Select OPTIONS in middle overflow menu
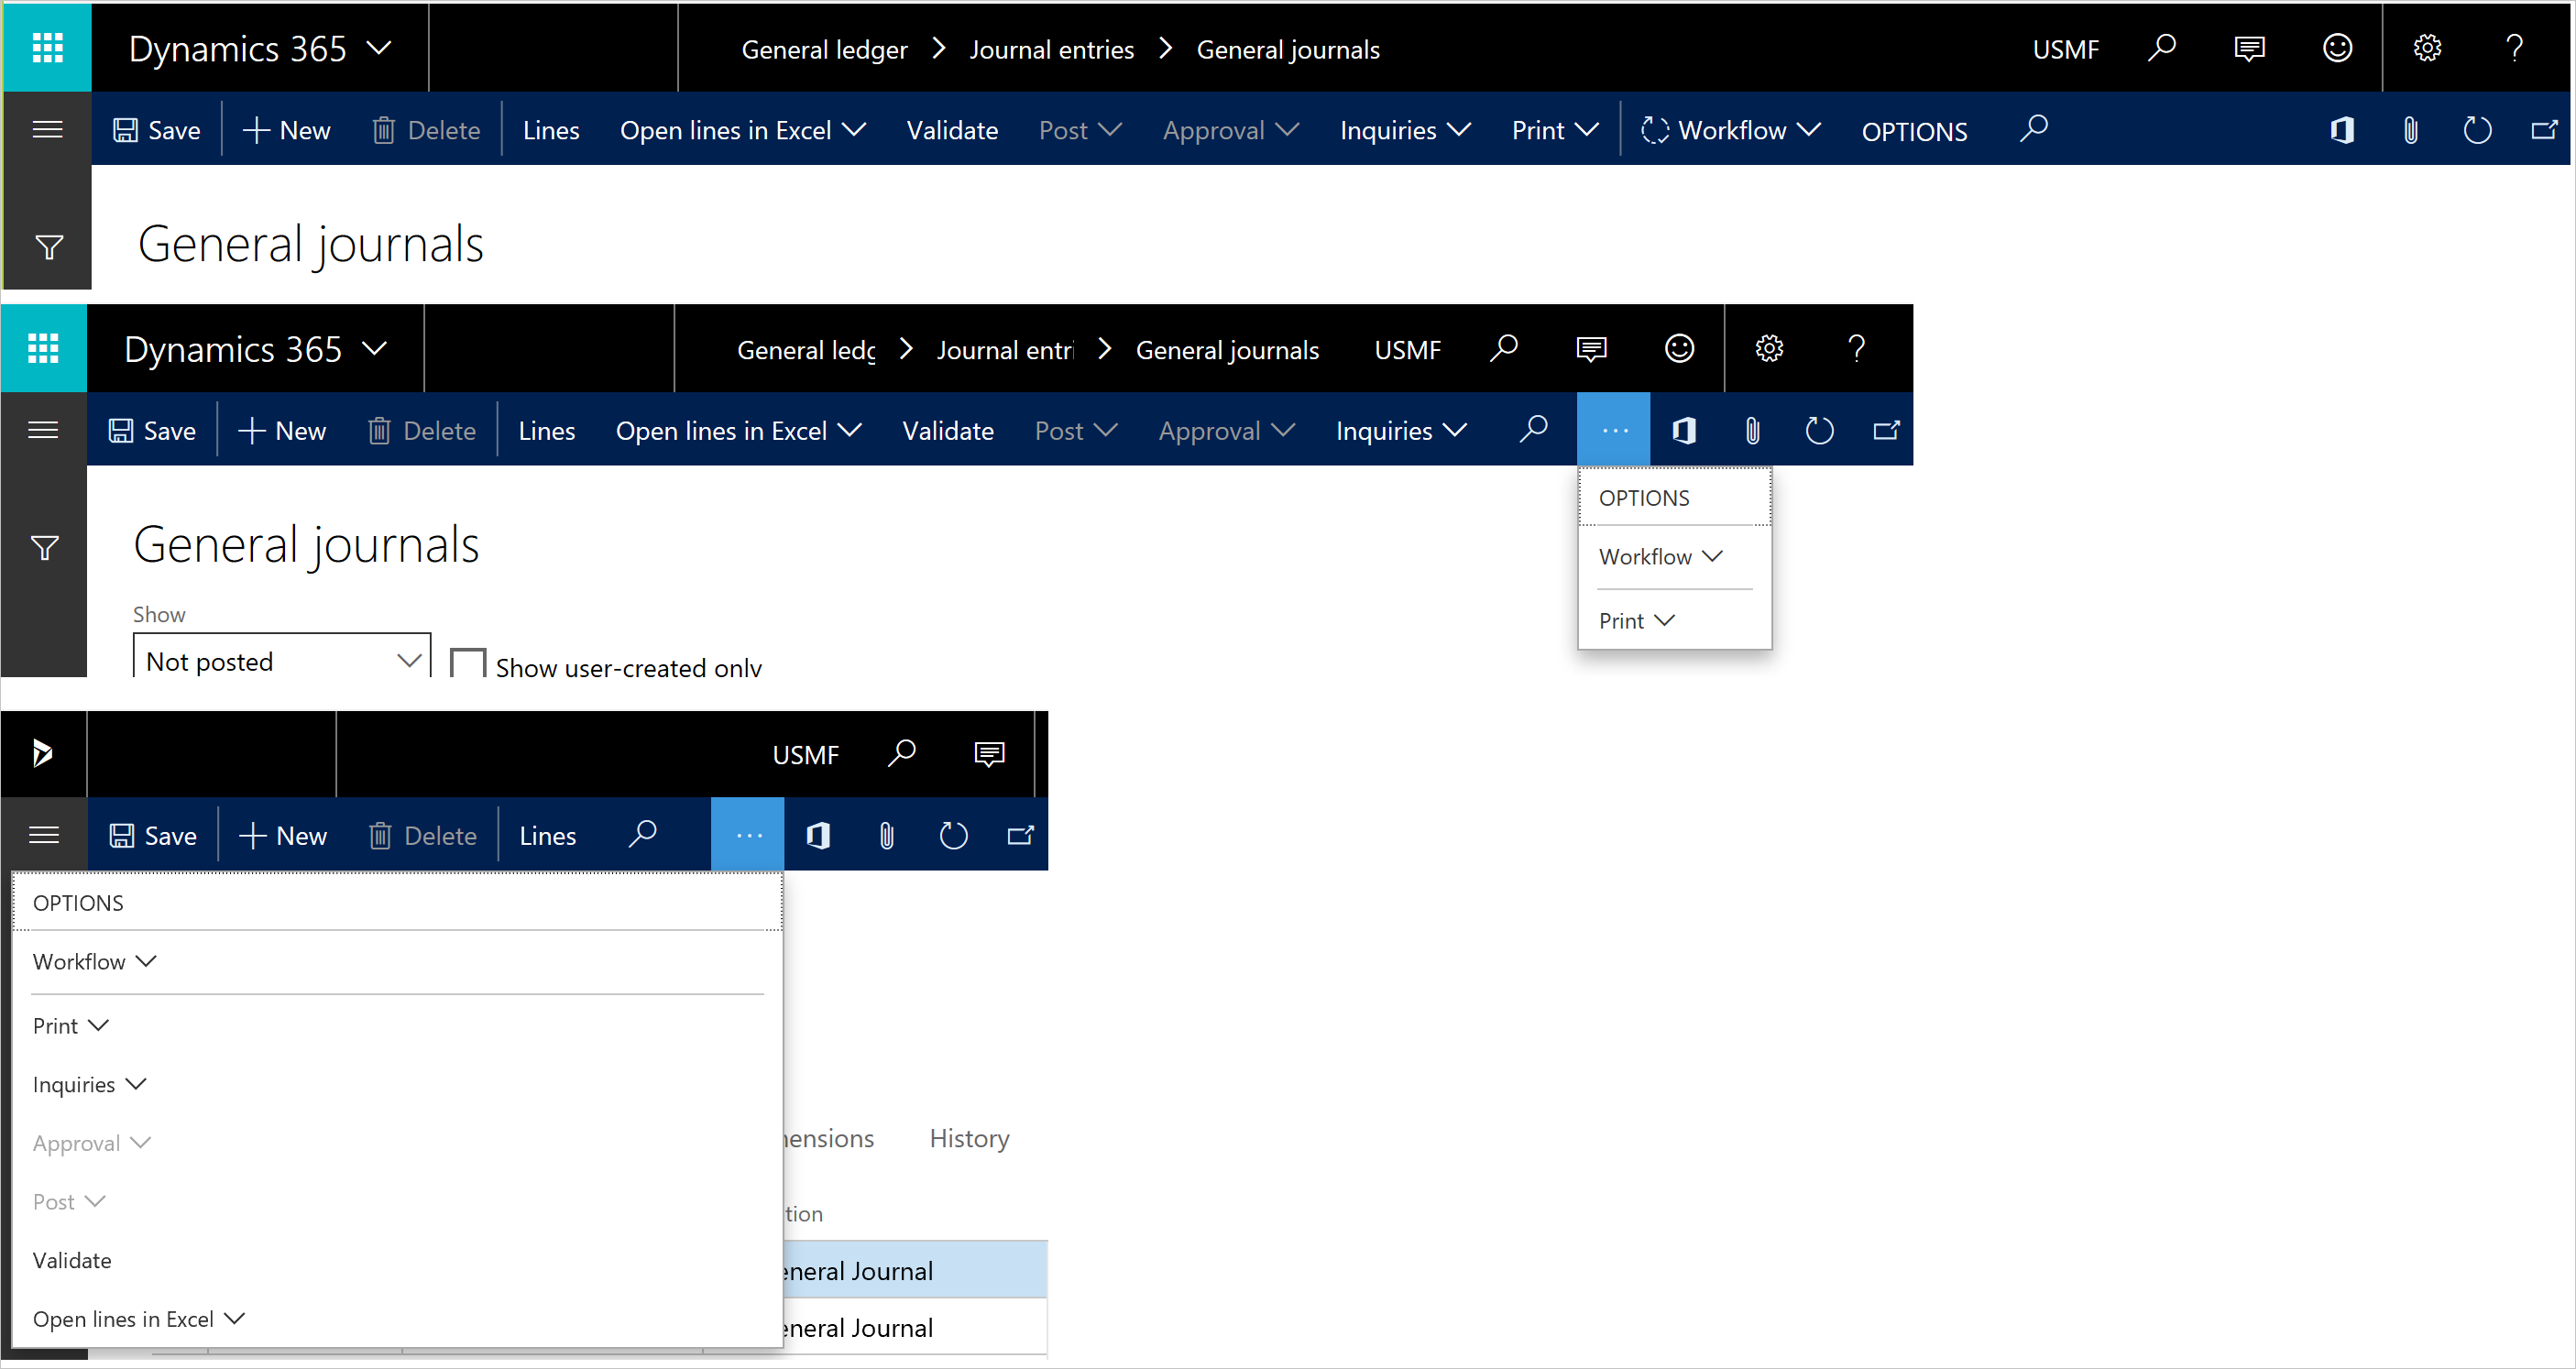Screen dimensions: 2576x1369 coord(1675,497)
